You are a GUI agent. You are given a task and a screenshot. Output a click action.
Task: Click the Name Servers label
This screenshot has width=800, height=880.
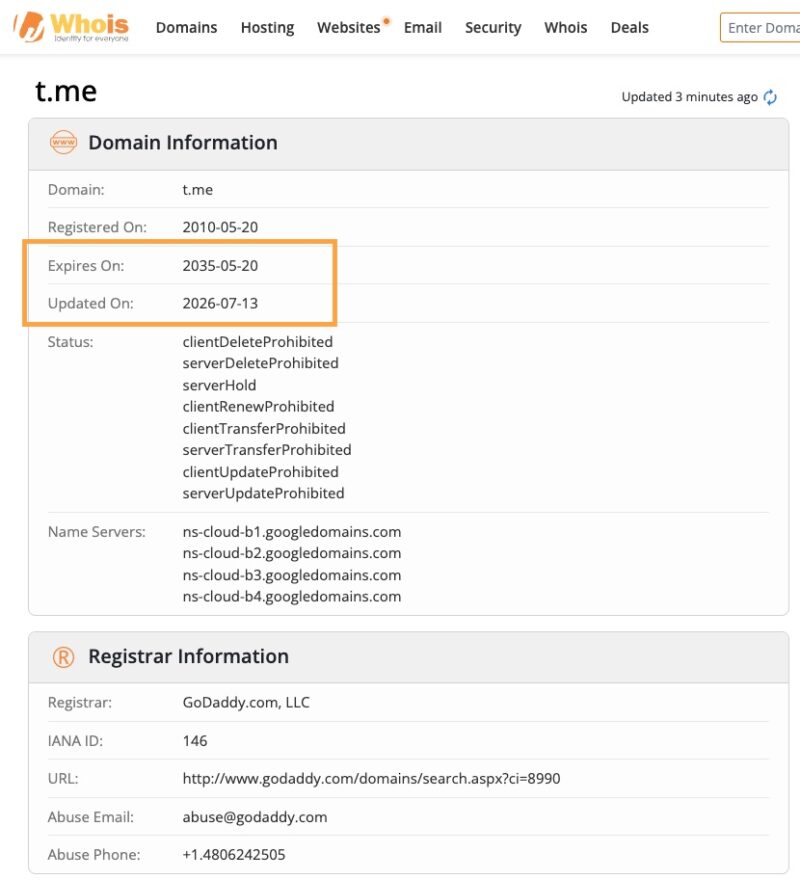point(97,532)
